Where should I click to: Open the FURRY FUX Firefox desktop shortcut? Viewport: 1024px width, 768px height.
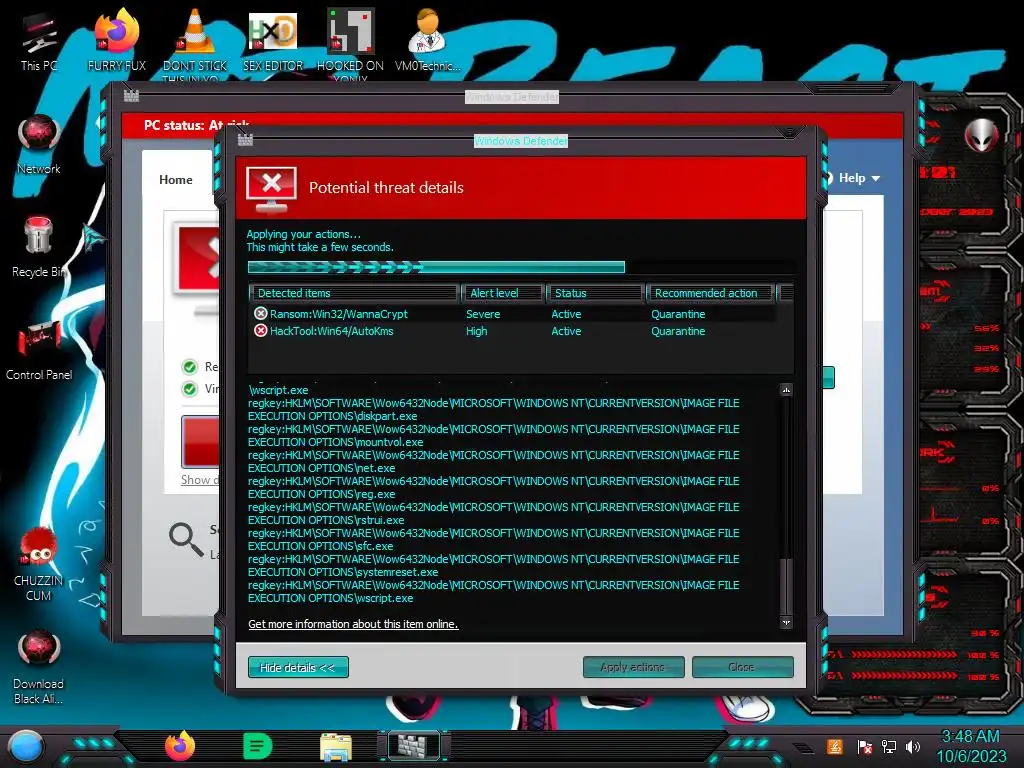point(117,40)
